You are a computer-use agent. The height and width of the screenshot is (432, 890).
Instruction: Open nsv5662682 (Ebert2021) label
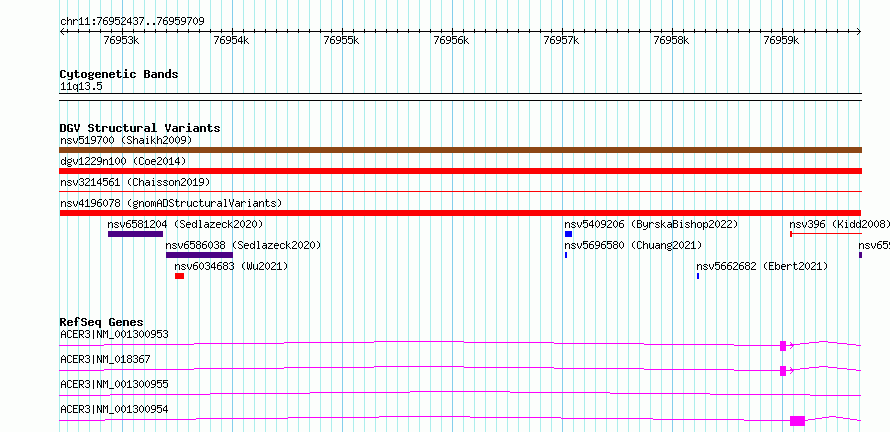[762, 266]
